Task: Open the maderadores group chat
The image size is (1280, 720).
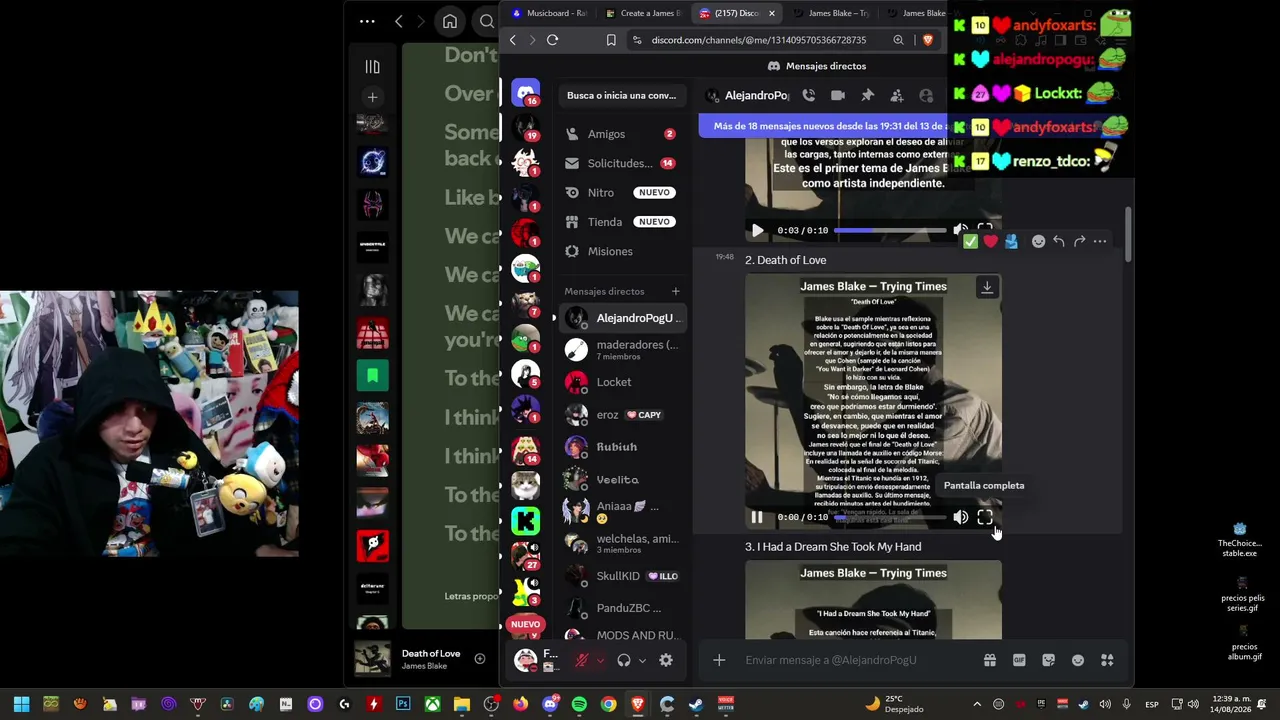Action: (620, 350)
